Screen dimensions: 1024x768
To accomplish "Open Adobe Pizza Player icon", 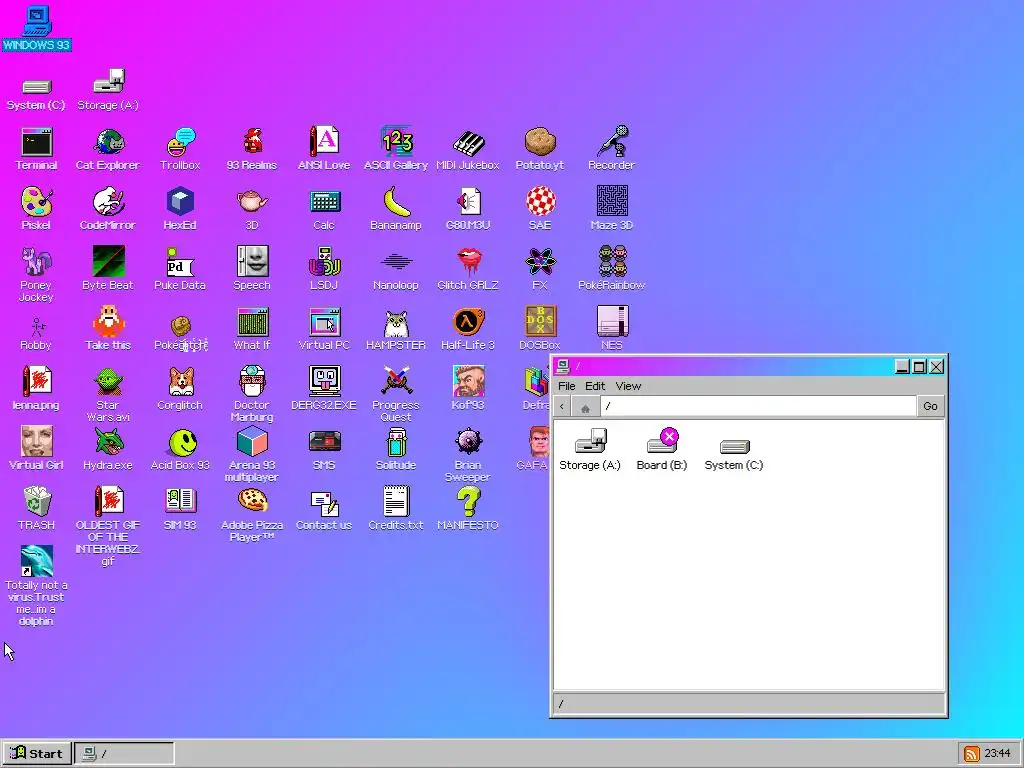I will click(252, 515).
